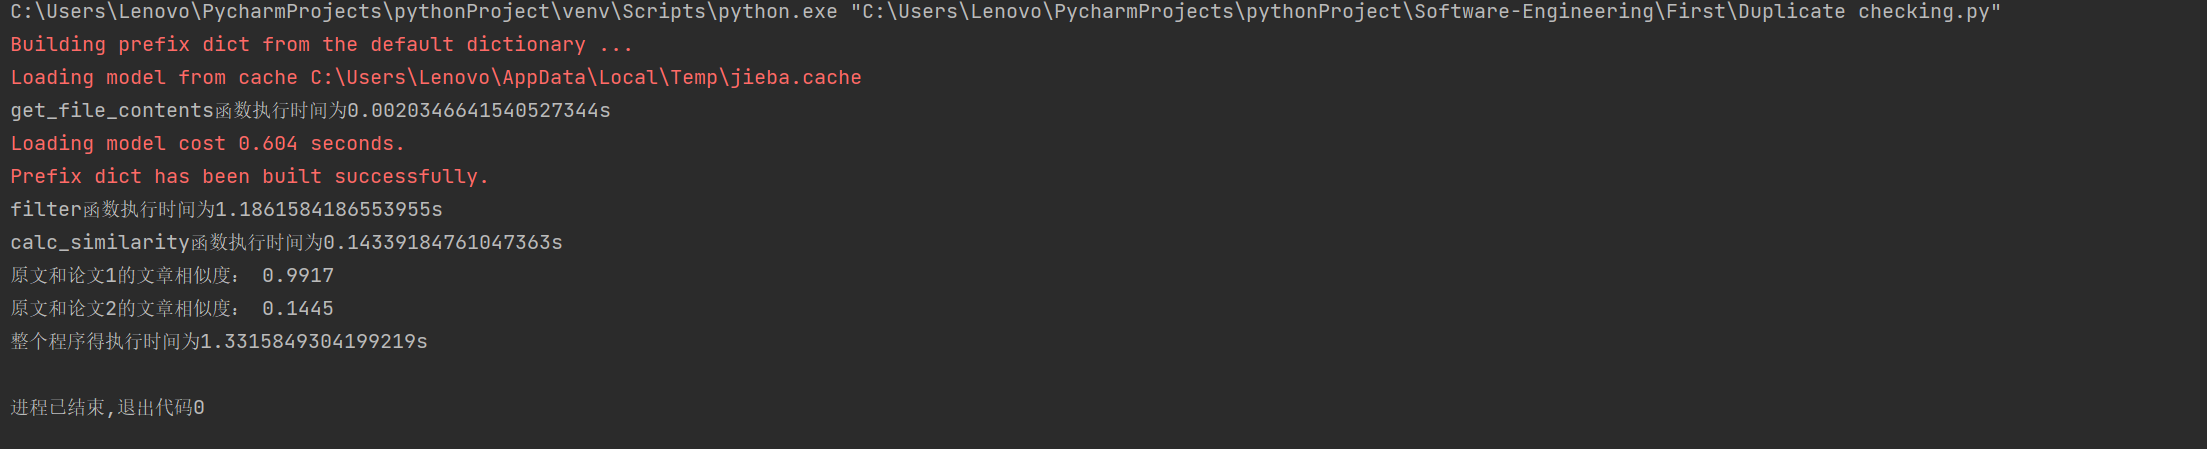The width and height of the screenshot is (2207, 449).
Task: Click the calc_similarity function name
Action: pyautogui.click(x=100, y=243)
